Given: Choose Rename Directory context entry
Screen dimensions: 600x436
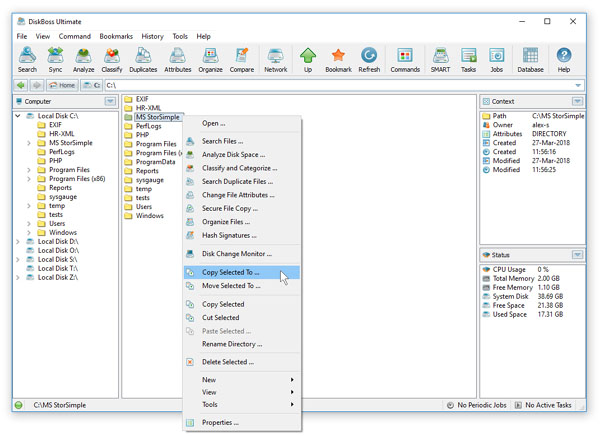Looking at the screenshot, I should click(242, 344).
